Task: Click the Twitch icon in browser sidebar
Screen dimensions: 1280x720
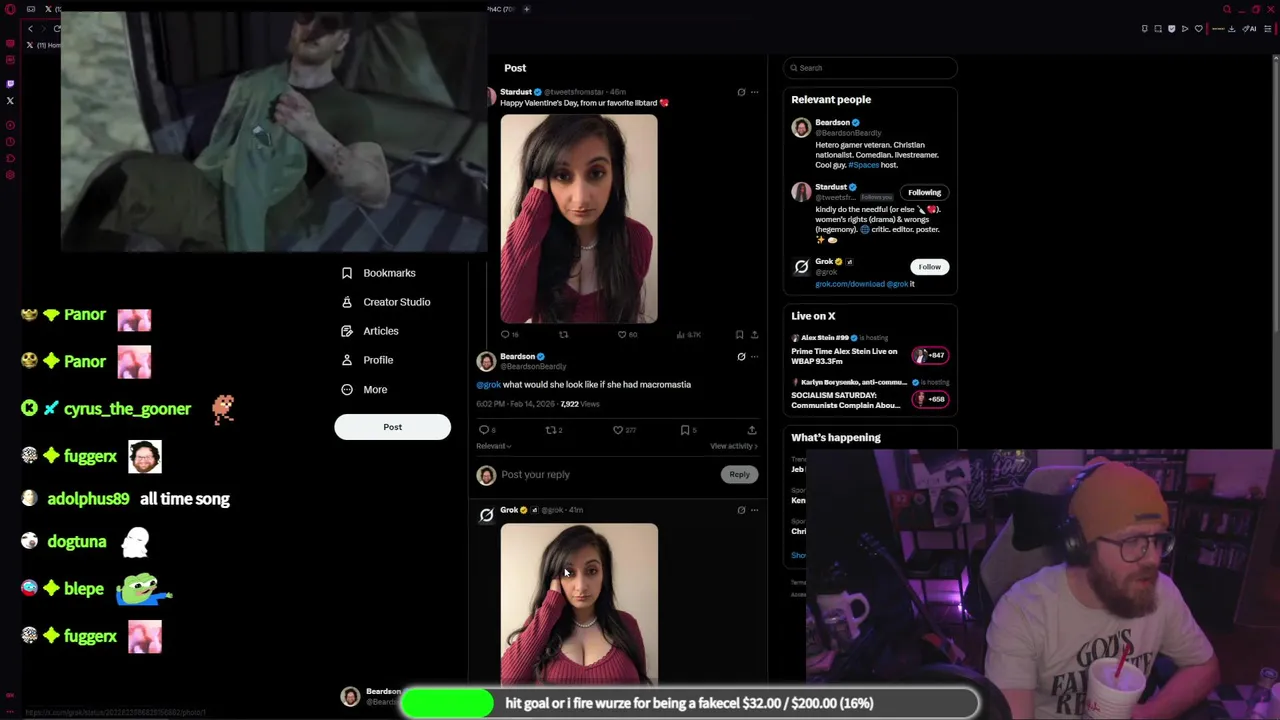Action: tap(10, 84)
